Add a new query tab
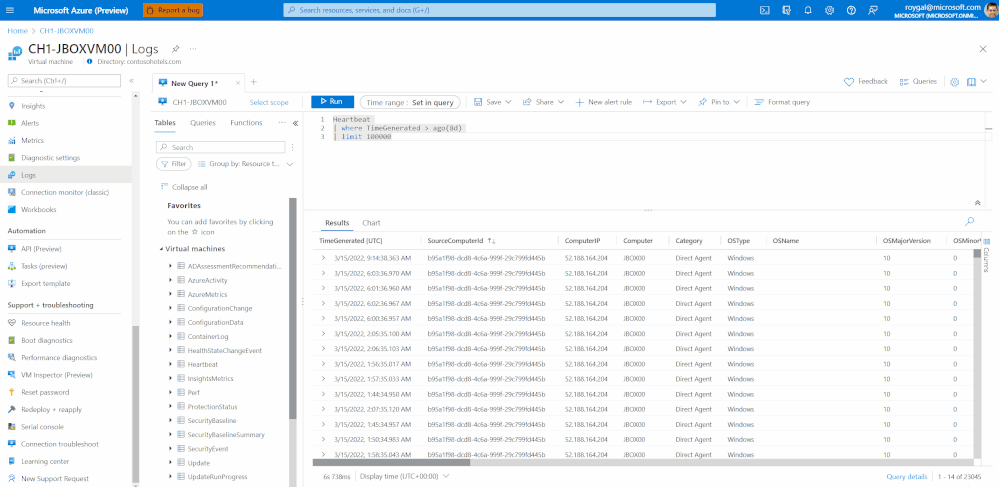Screen dimensions: 999x487 [253, 82]
